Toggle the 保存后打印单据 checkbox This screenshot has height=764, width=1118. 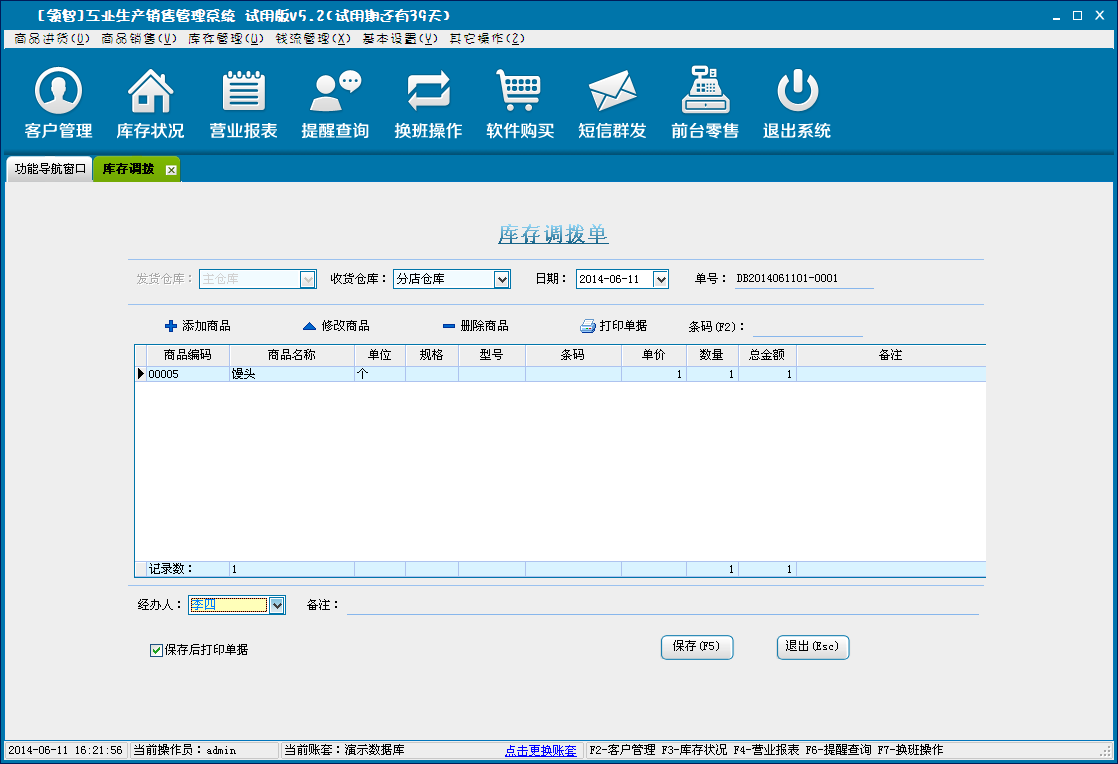coord(156,650)
